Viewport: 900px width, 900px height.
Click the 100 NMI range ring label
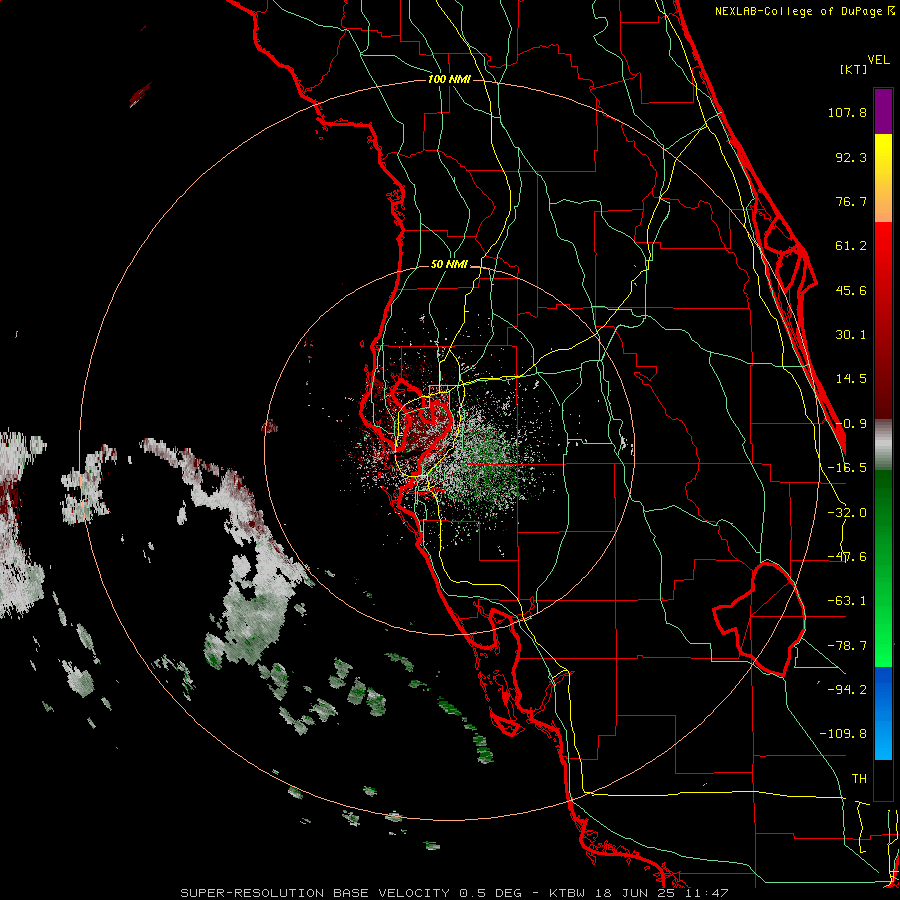click(x=449, y=79)
